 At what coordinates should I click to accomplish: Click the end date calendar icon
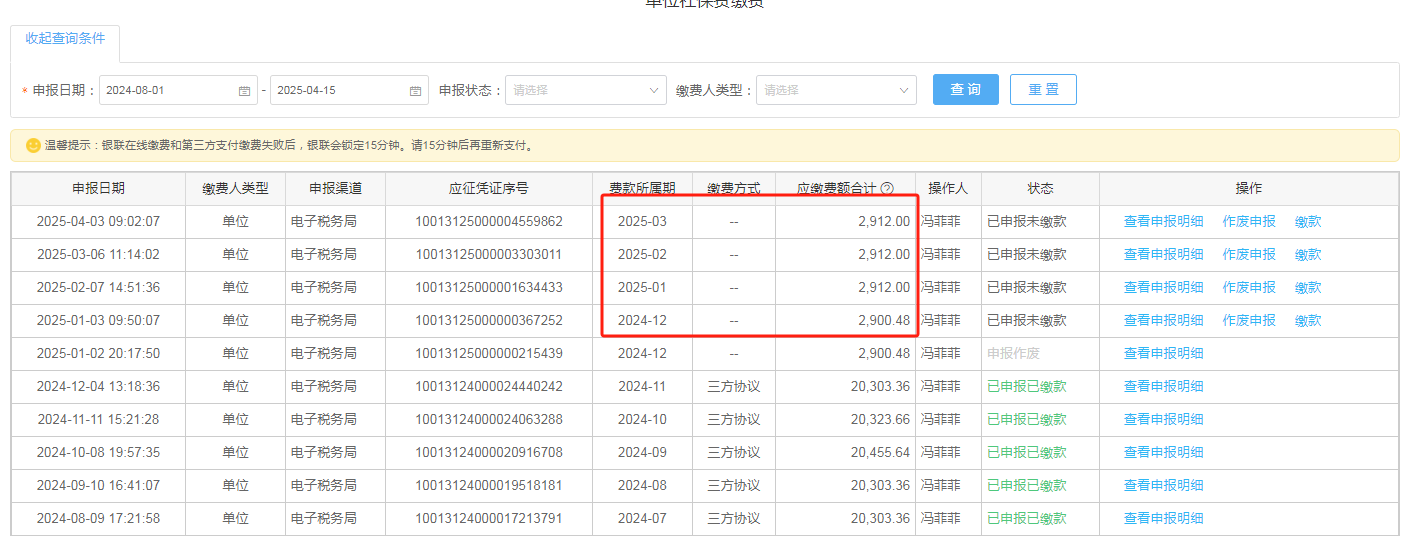(415, 91)
